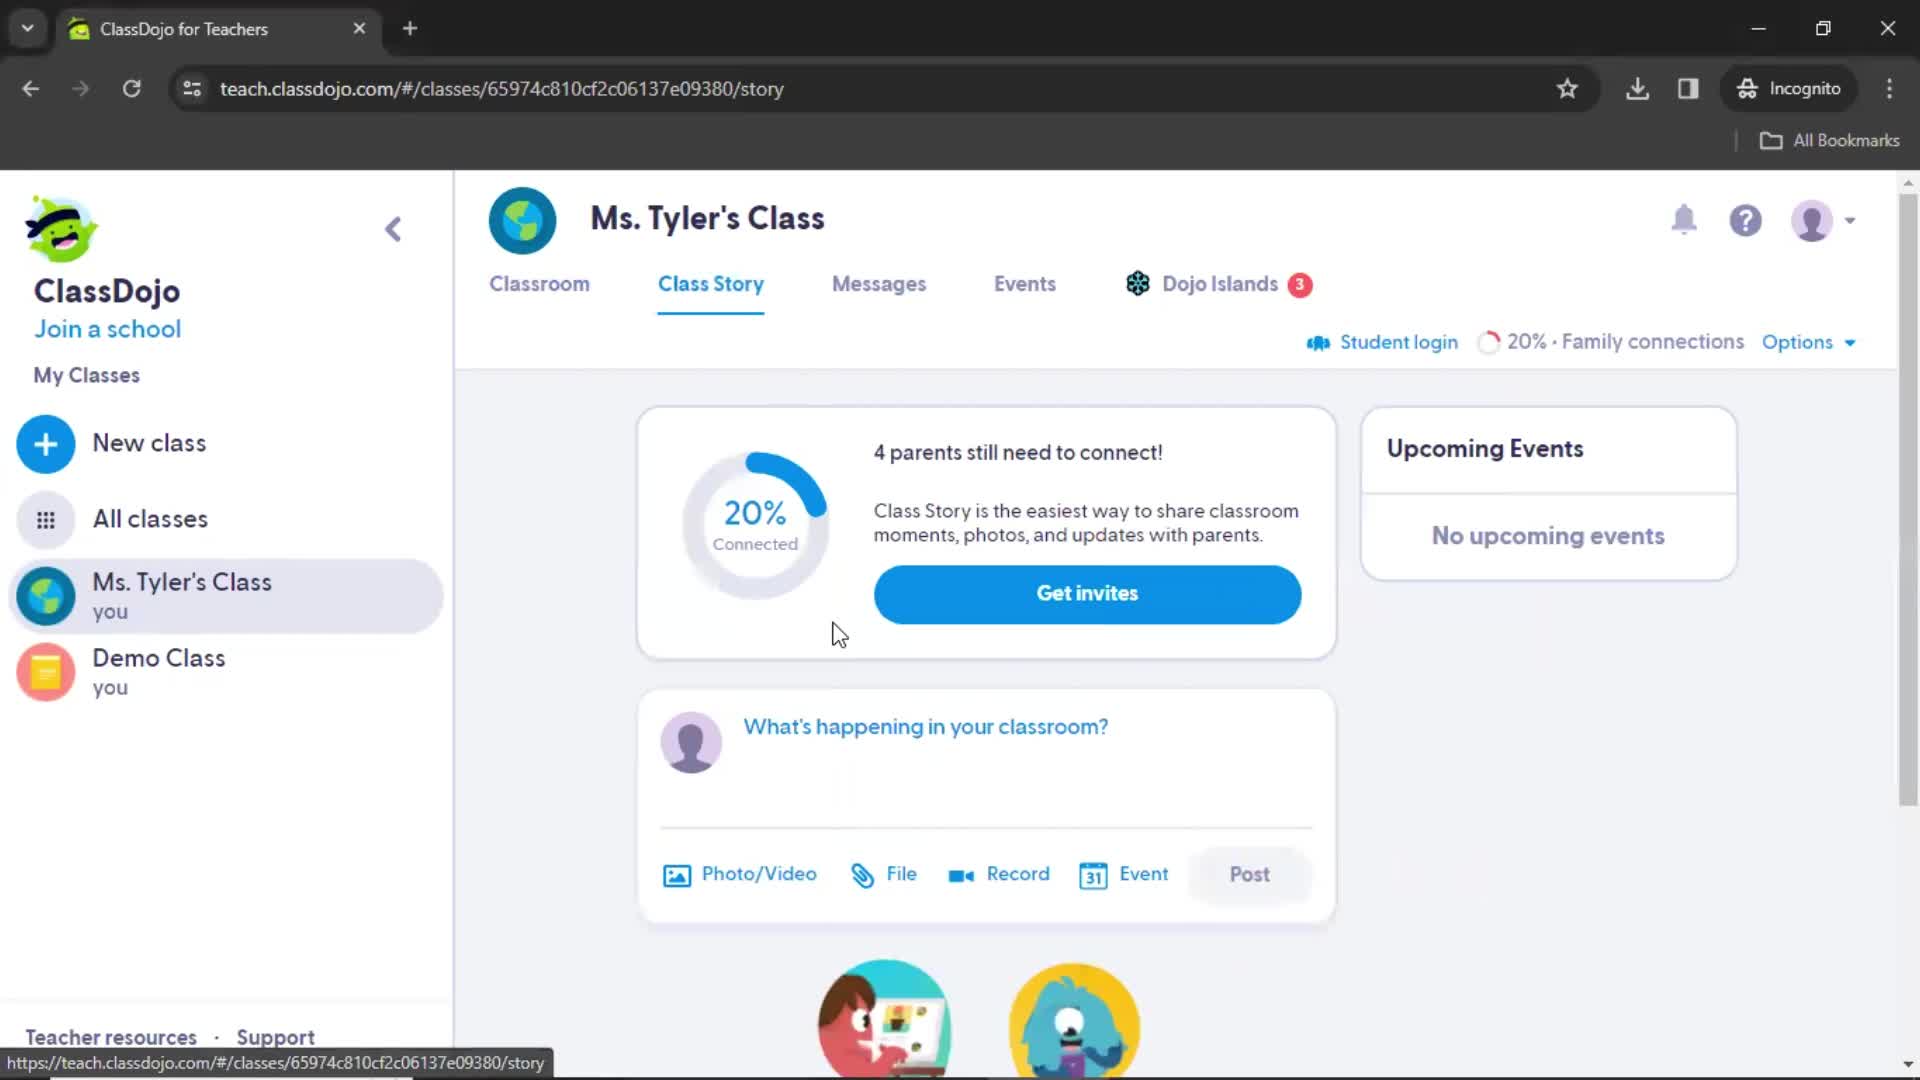
Task: Open the Events tab
Action: pos(1025,284)
